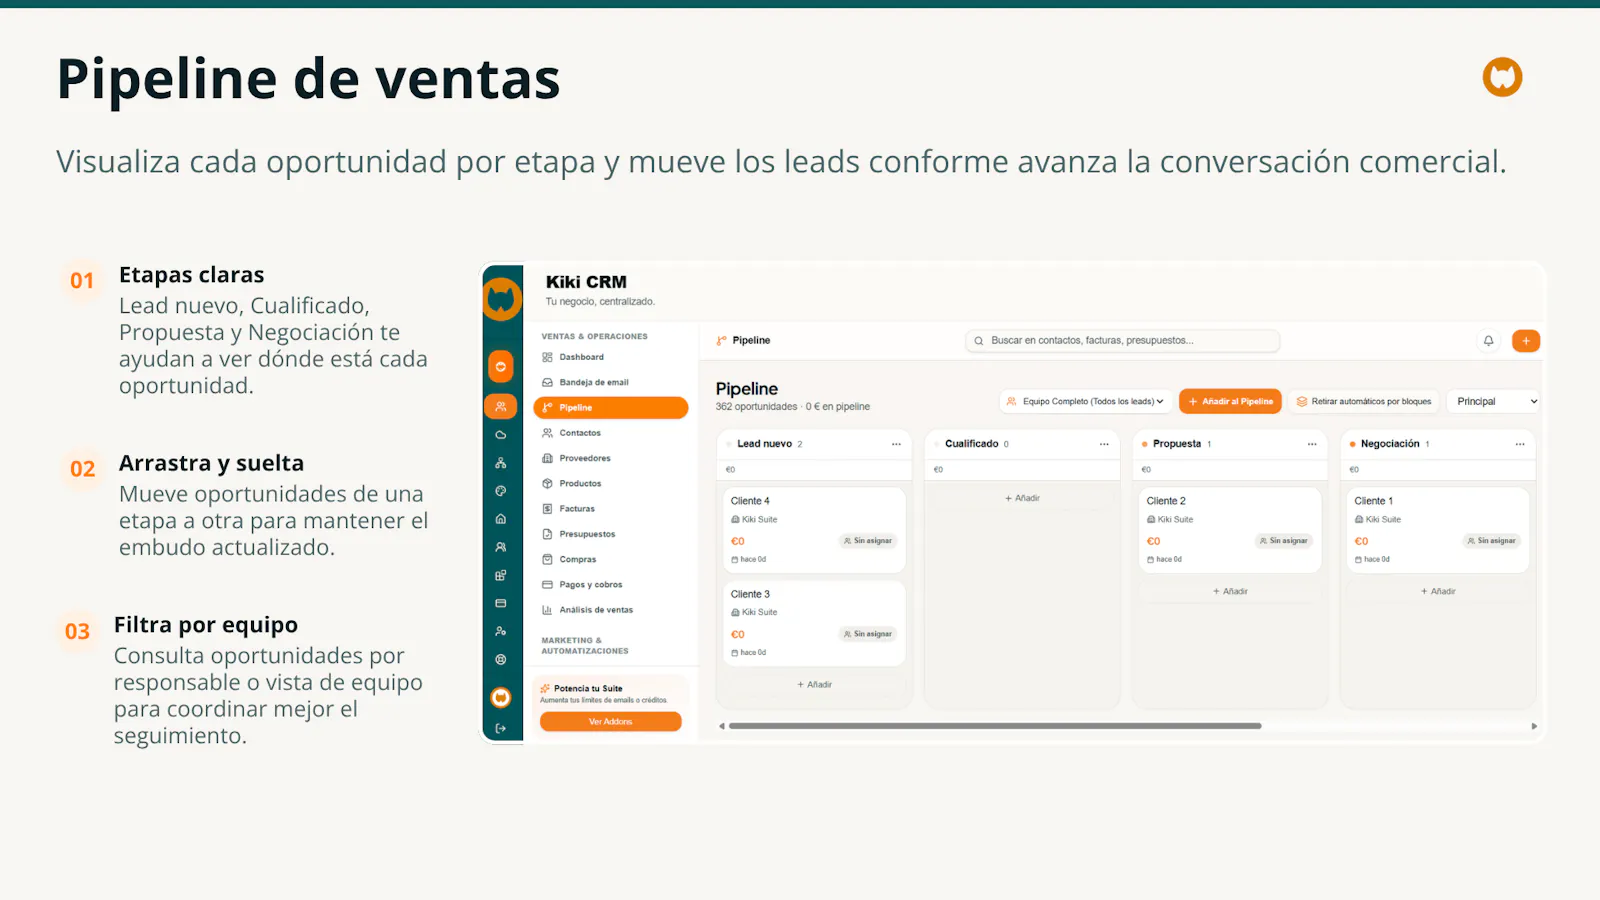
Task: Open the notifications bell
Action: tap(1488, 341)
